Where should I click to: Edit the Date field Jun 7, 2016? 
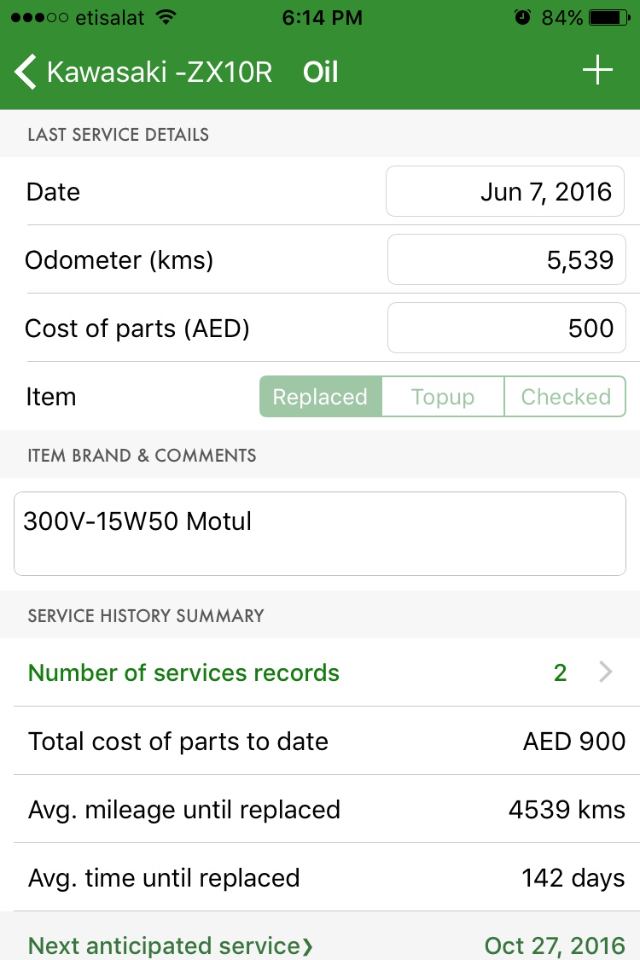pos(505,192)
